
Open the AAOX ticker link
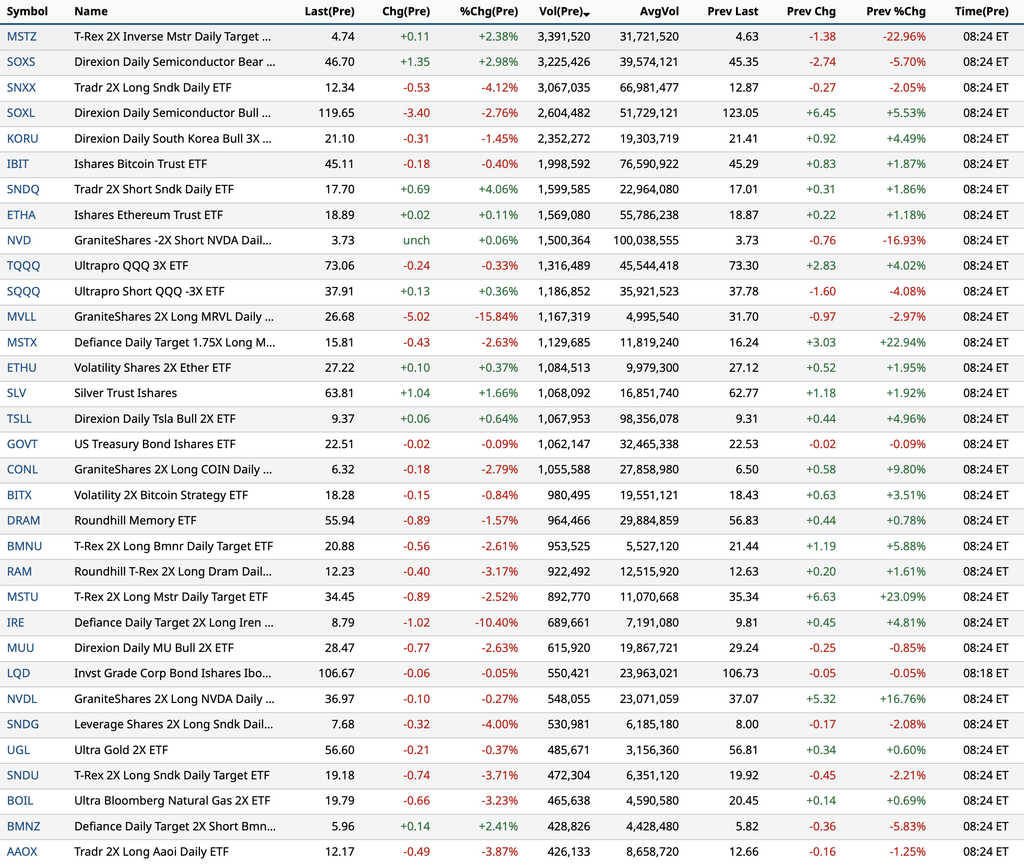tap(22, 851)
